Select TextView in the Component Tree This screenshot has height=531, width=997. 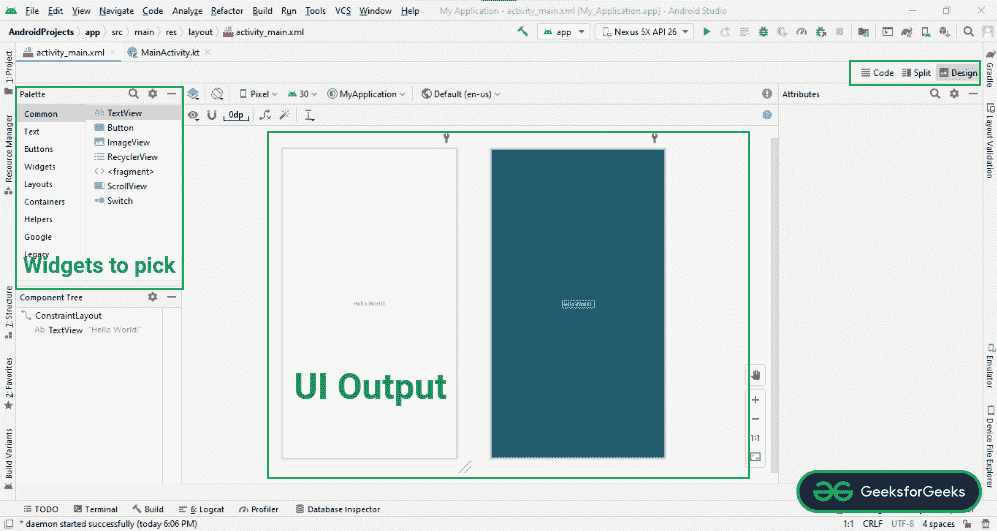pyautogui.click(x=65, y=330)
